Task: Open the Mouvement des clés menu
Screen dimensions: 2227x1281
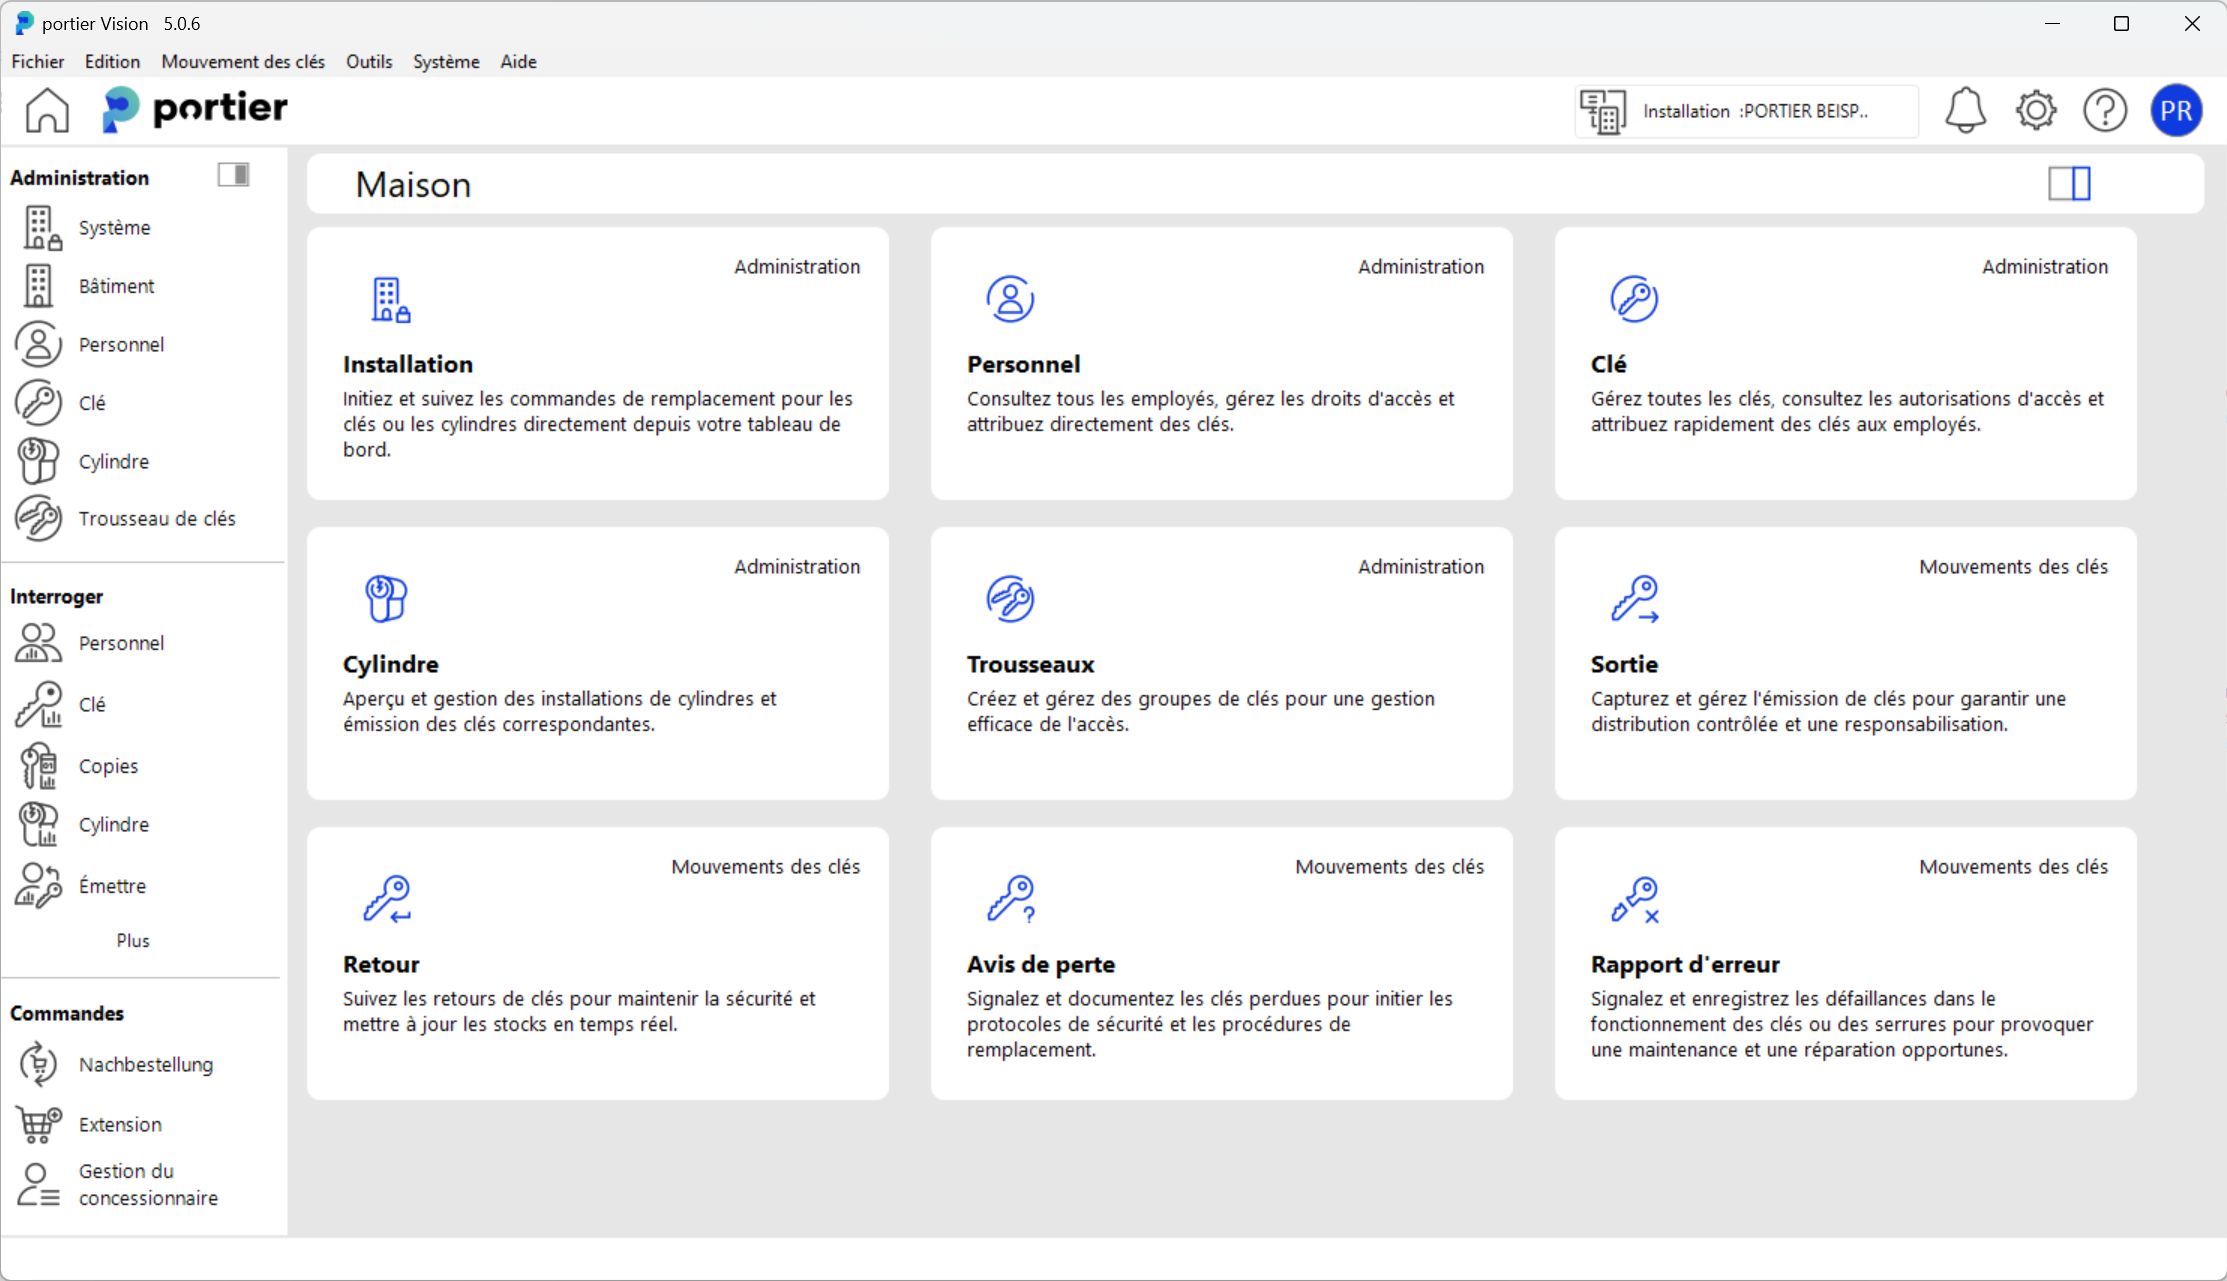Action: [x=243, y=61]
